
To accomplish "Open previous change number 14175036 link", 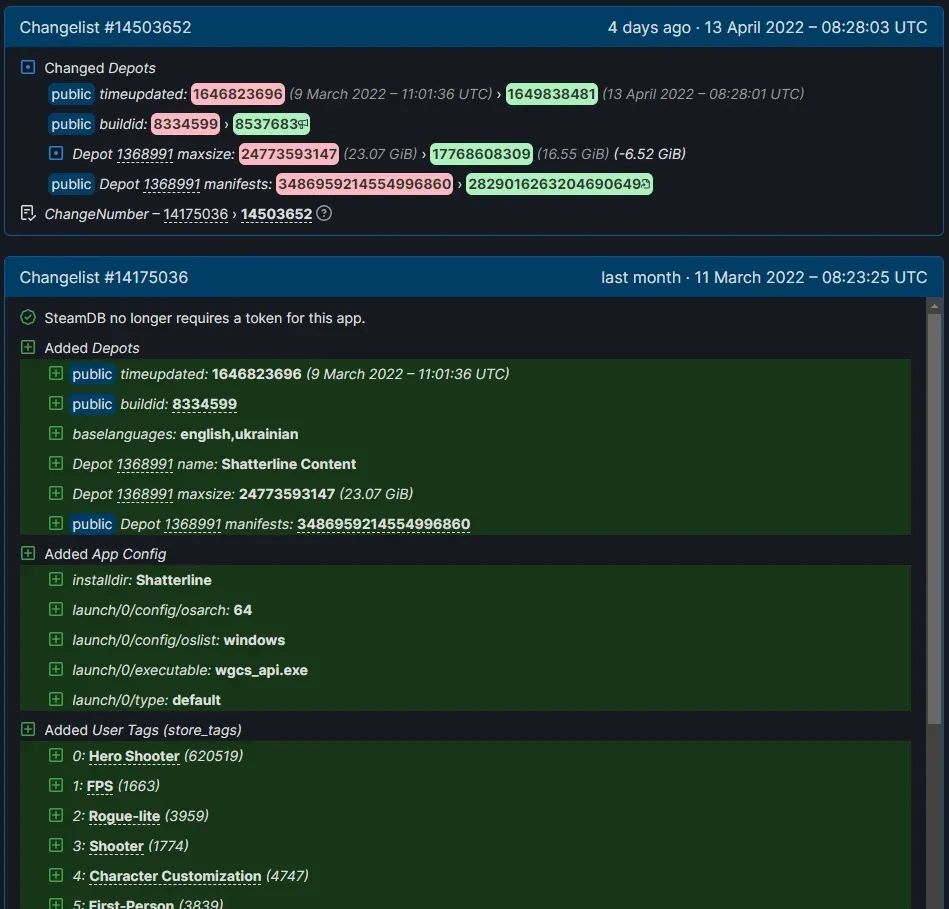I will (196, 214).
